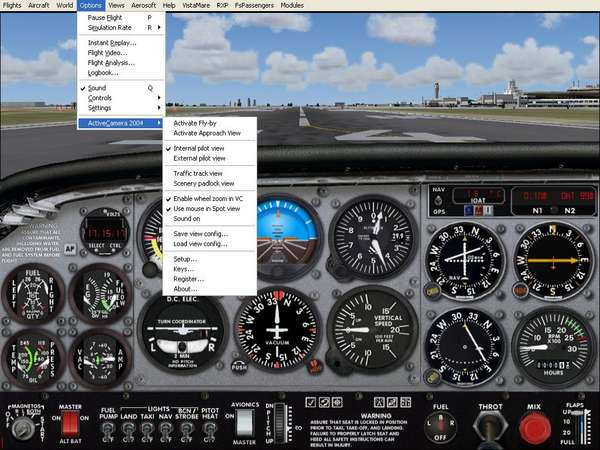Uncheck Internal pilot view
This screenshot has width=600, height=450.
[x=210, y=148]
